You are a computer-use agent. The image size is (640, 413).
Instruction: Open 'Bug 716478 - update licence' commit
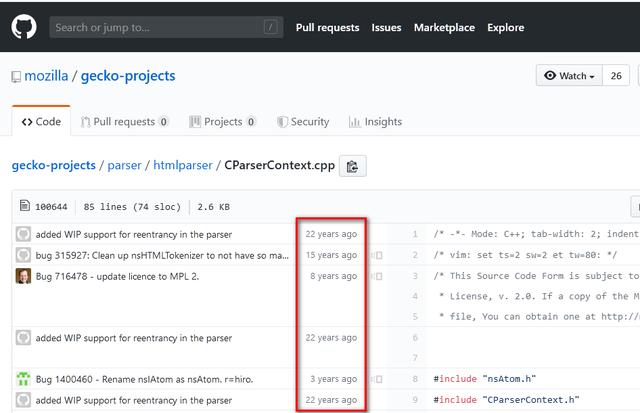click(117, 276)
